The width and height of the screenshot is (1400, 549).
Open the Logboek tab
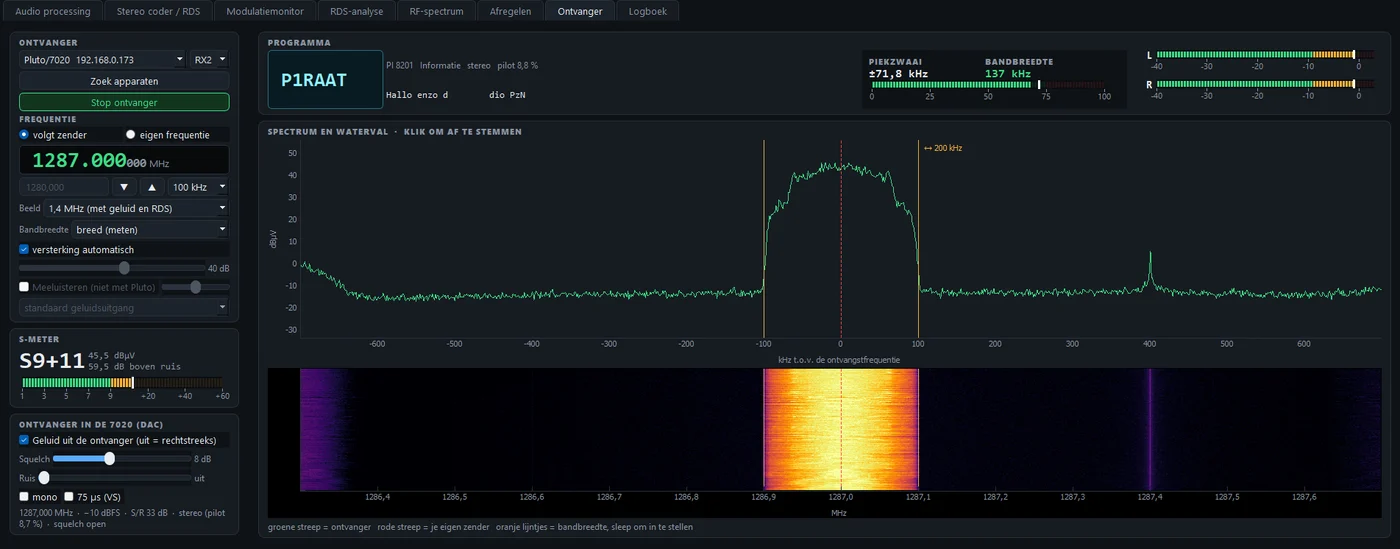[x=648, y=11]
